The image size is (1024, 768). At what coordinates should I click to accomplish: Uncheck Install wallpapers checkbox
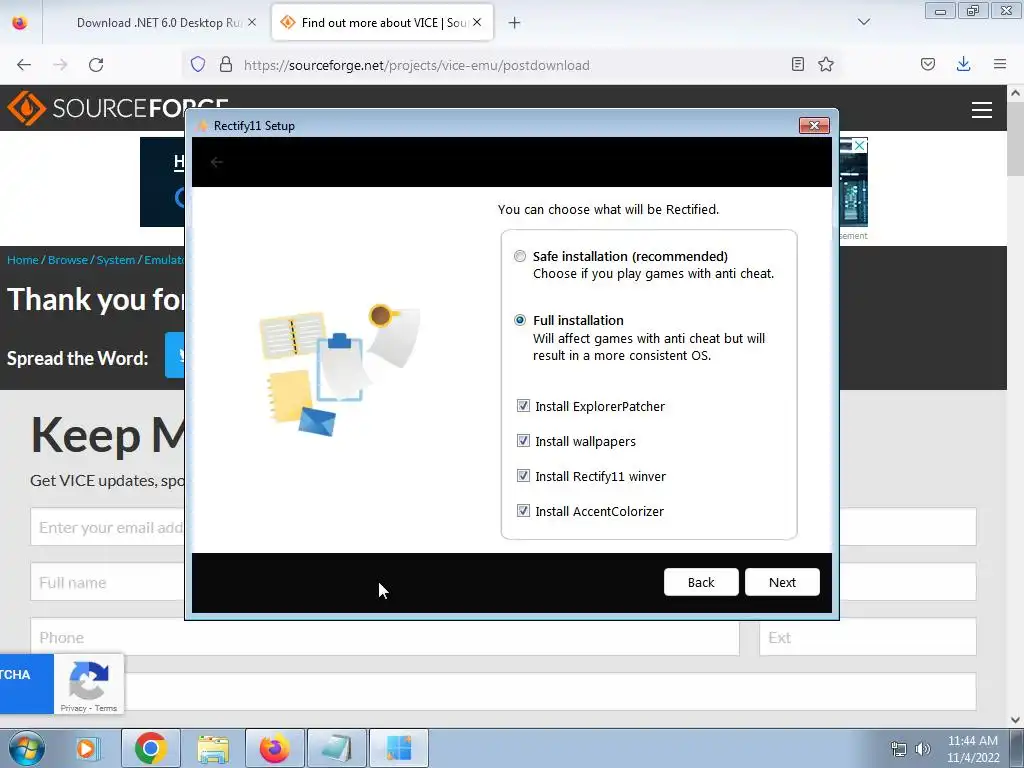(x=523, y=441)
